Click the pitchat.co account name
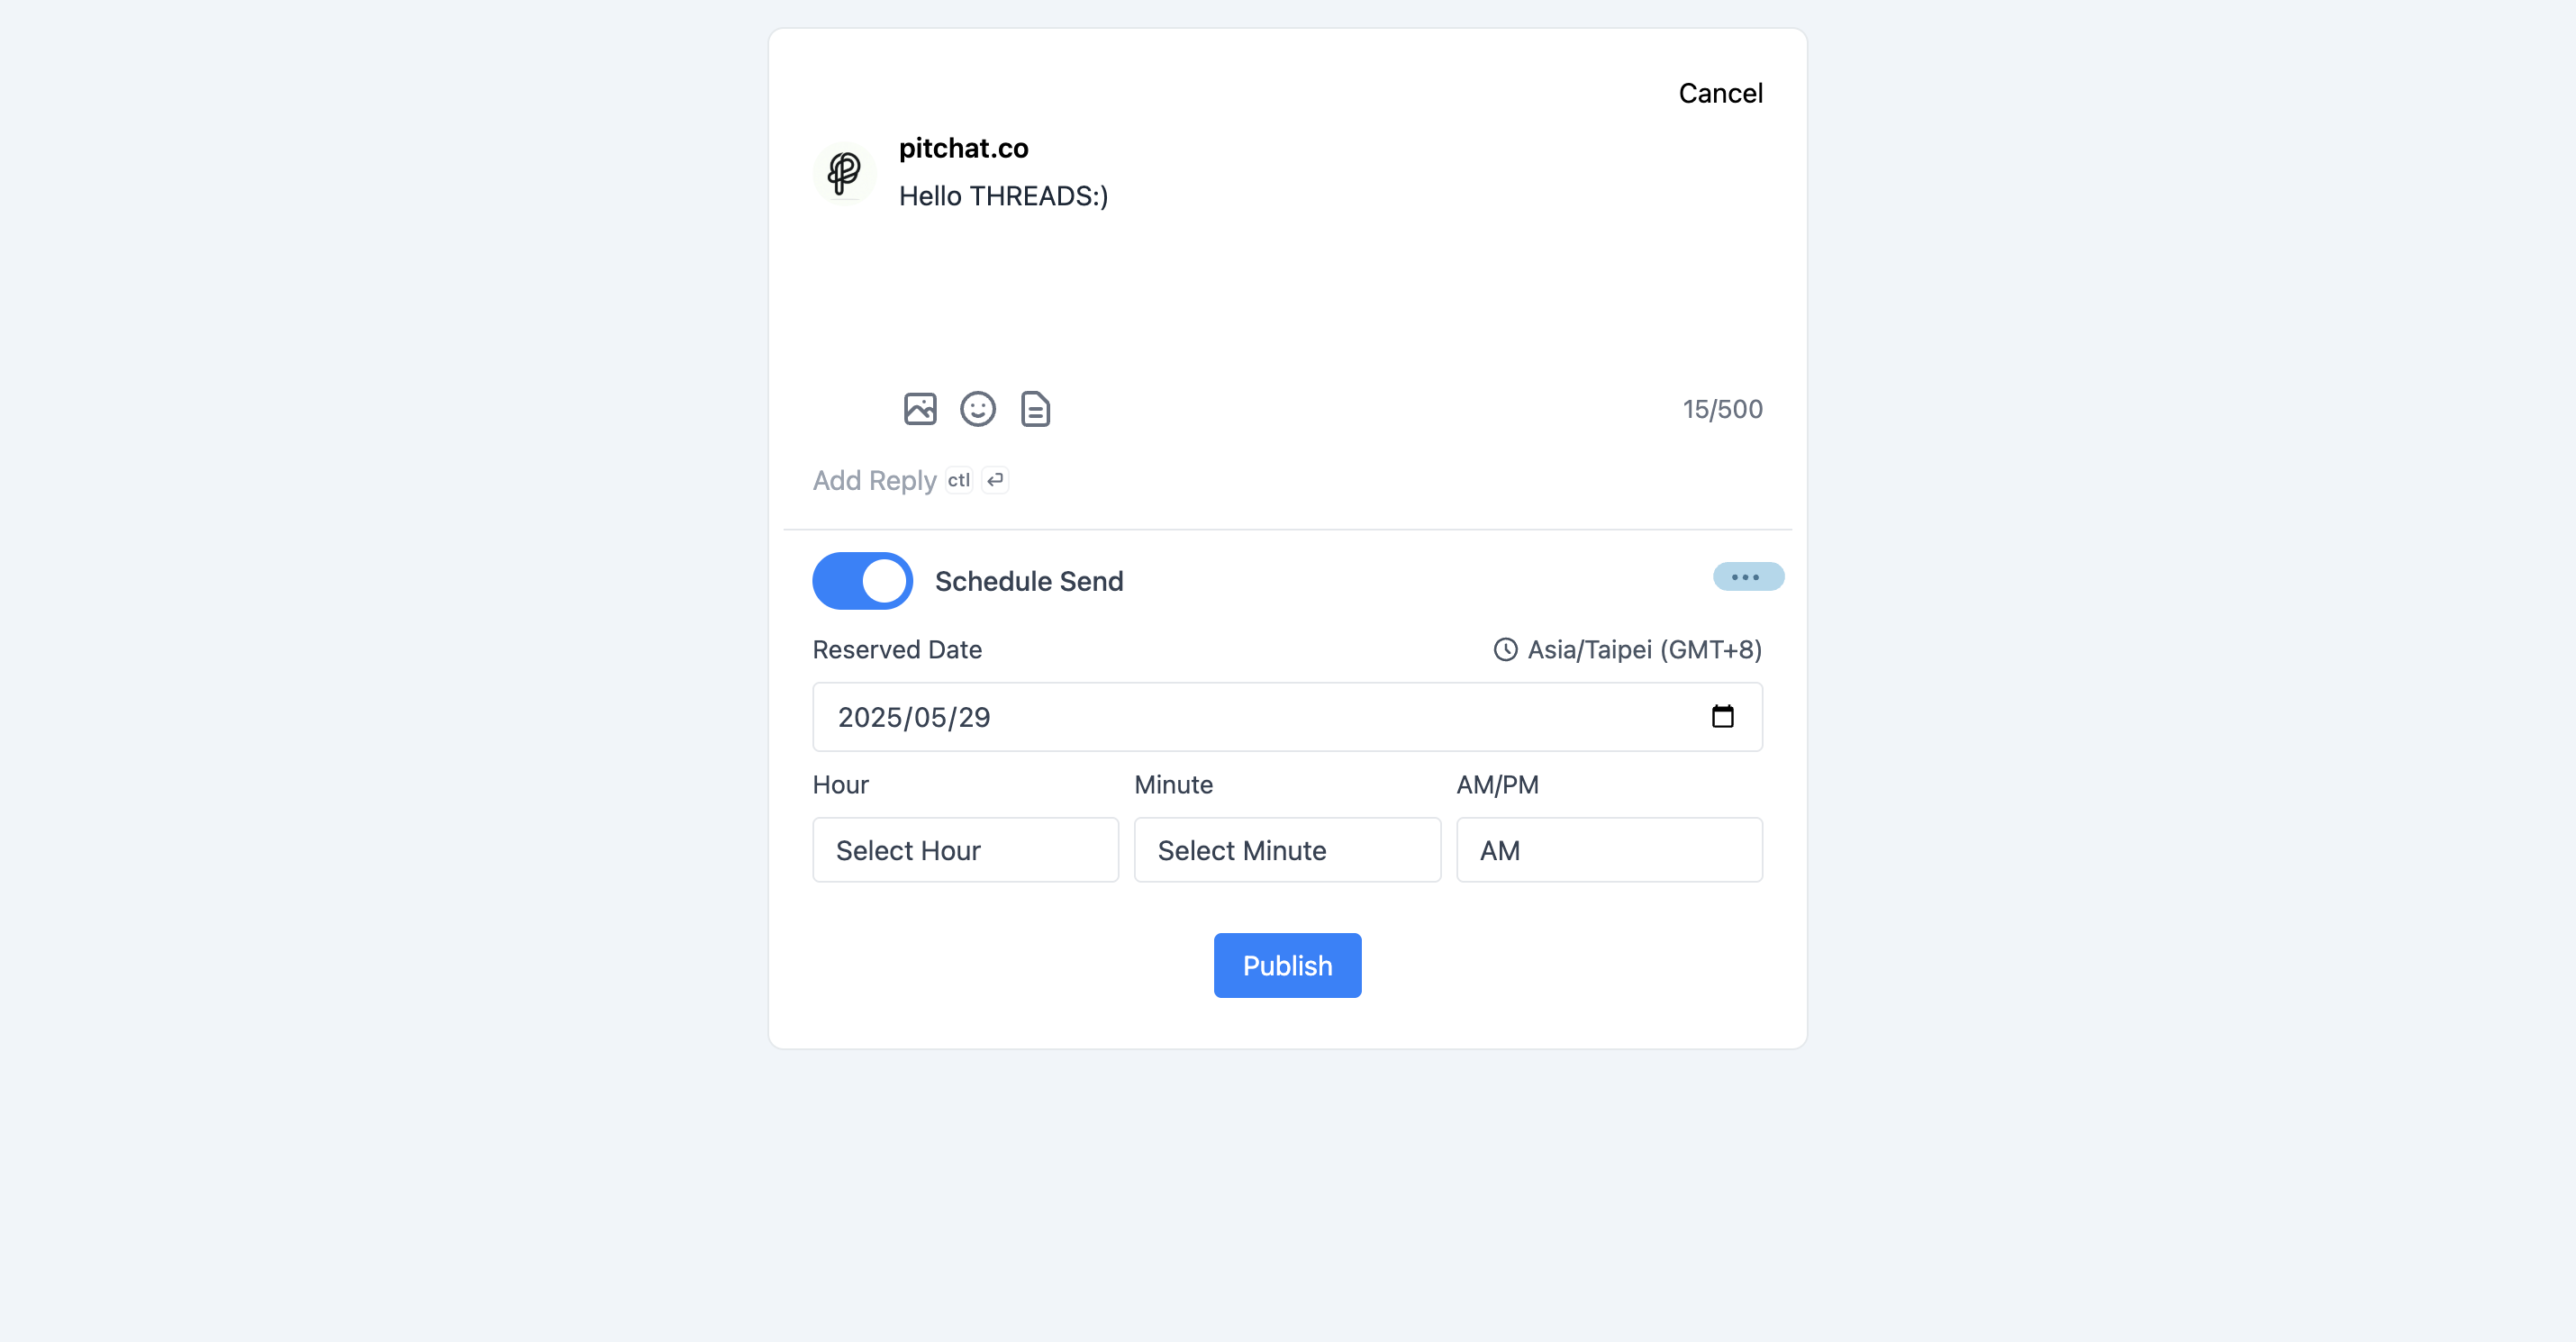Image resolution: width=2576 pixels, height=1342 pixels. pyautogui.click(x=963, y=148)
